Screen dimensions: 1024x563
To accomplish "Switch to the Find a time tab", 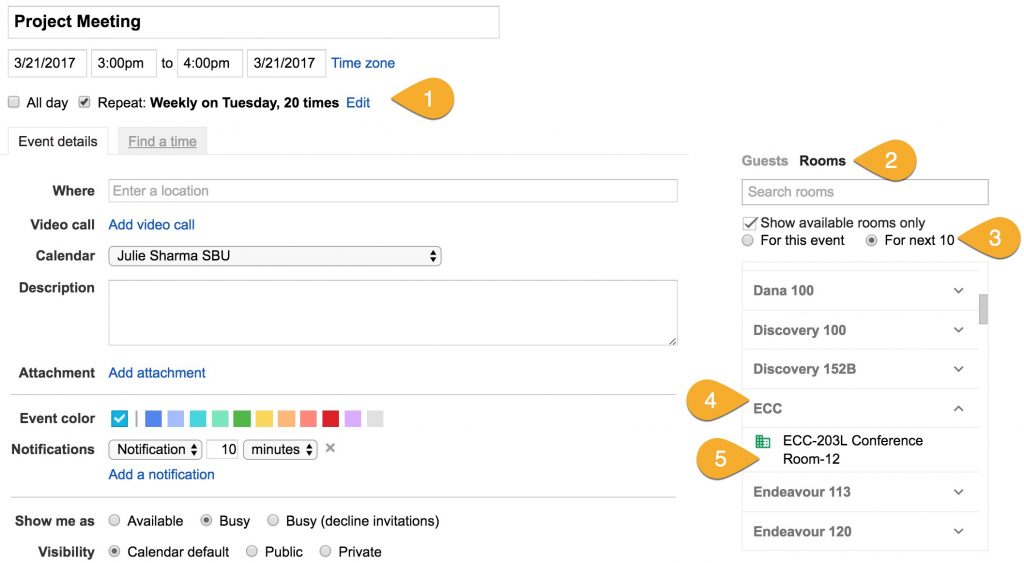I will tap(162, 142).
